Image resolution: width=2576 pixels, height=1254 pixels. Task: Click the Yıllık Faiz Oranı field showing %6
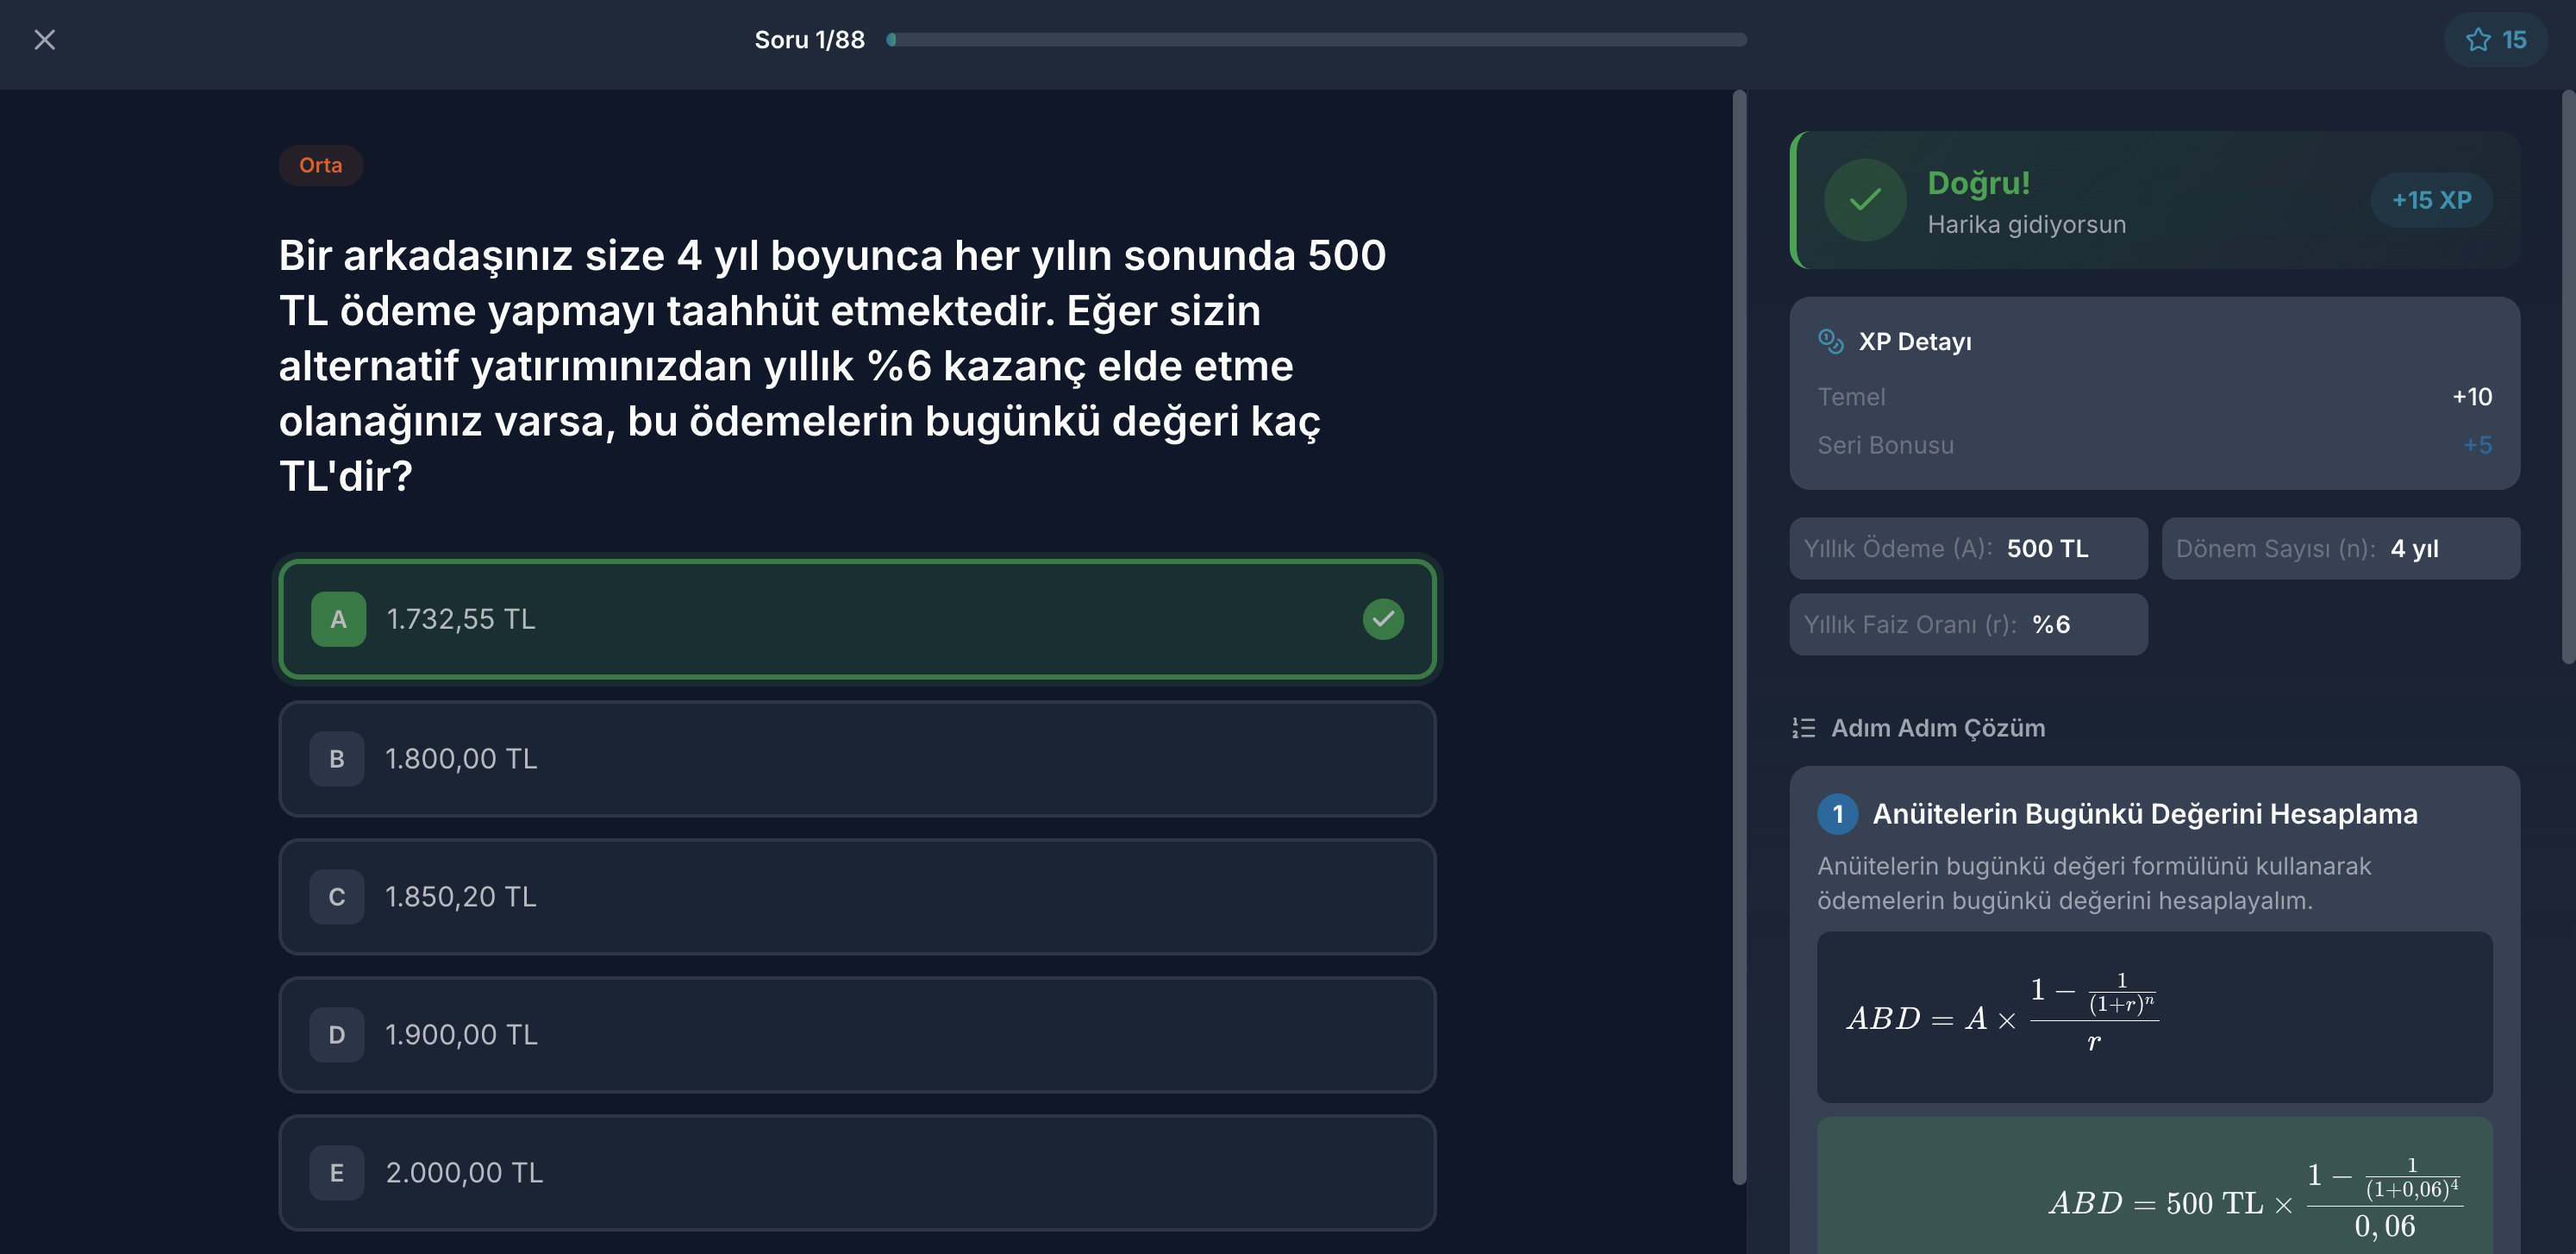1967,624
